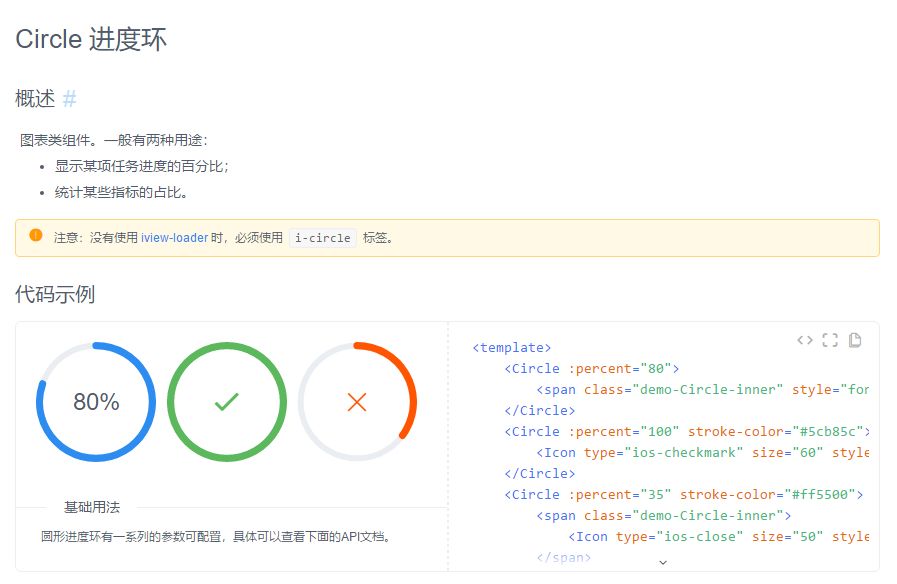This screenshot has height=584, width=897.
Task: Click the 80% text inside circle
Action: point(96,402)
